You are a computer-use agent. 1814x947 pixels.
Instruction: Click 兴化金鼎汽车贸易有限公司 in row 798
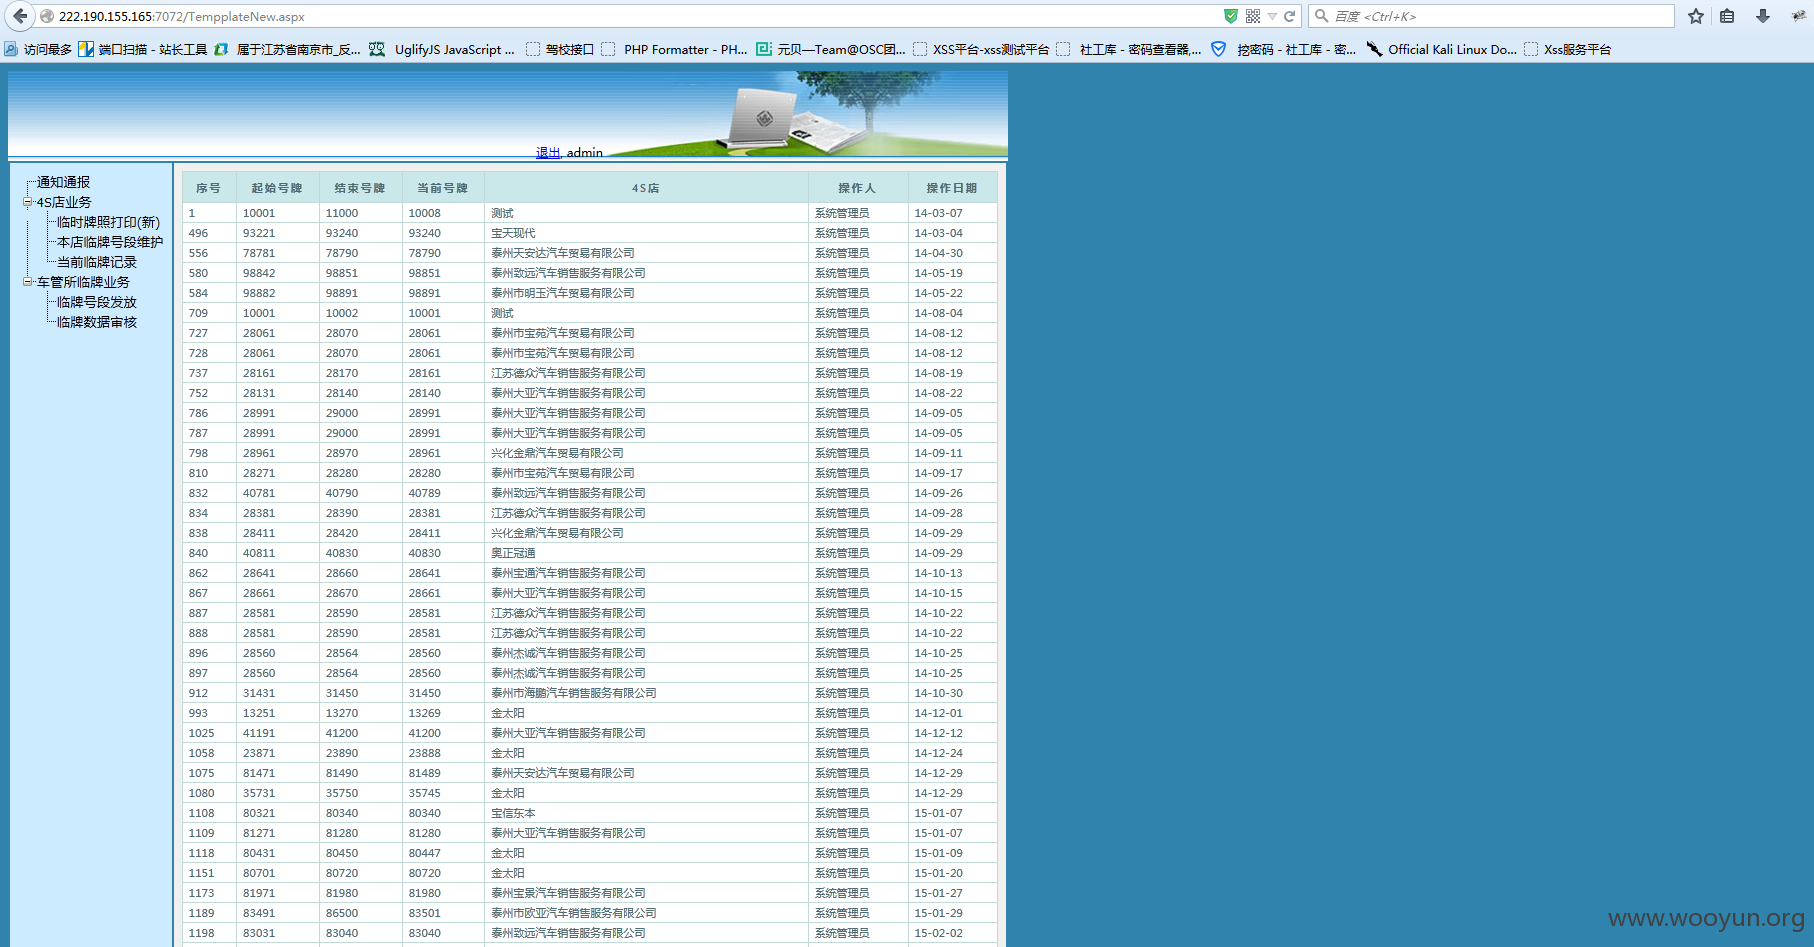pos(557,453)
